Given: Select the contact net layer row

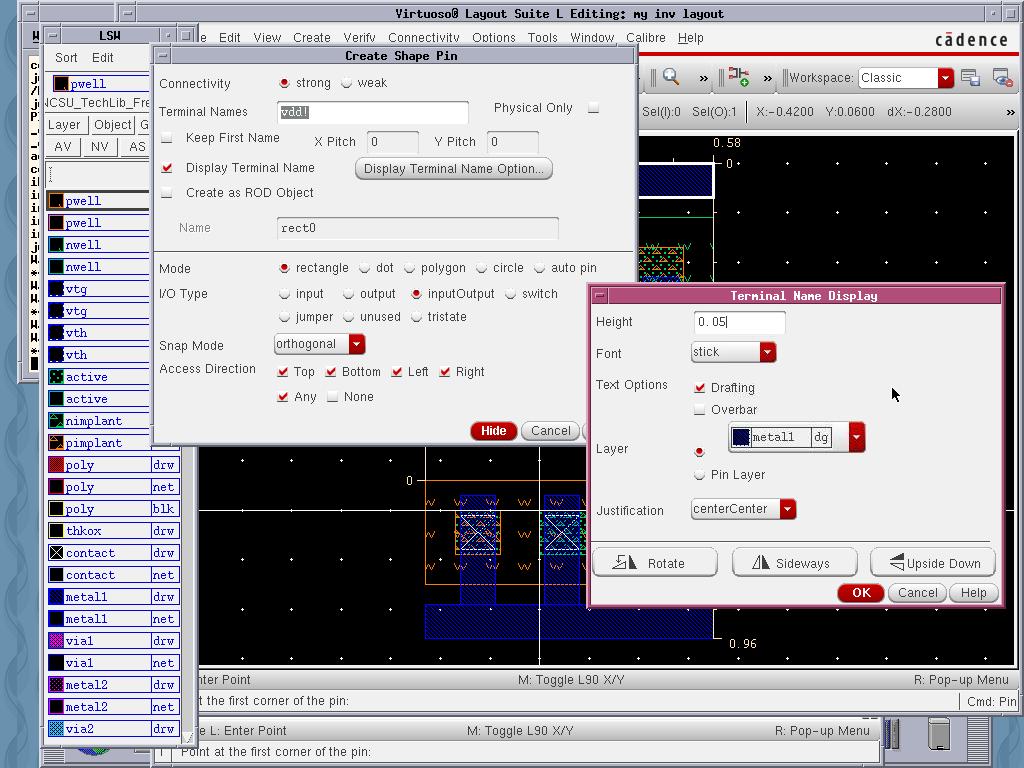Looking at the screenshot, I should [x=112, y=575].
